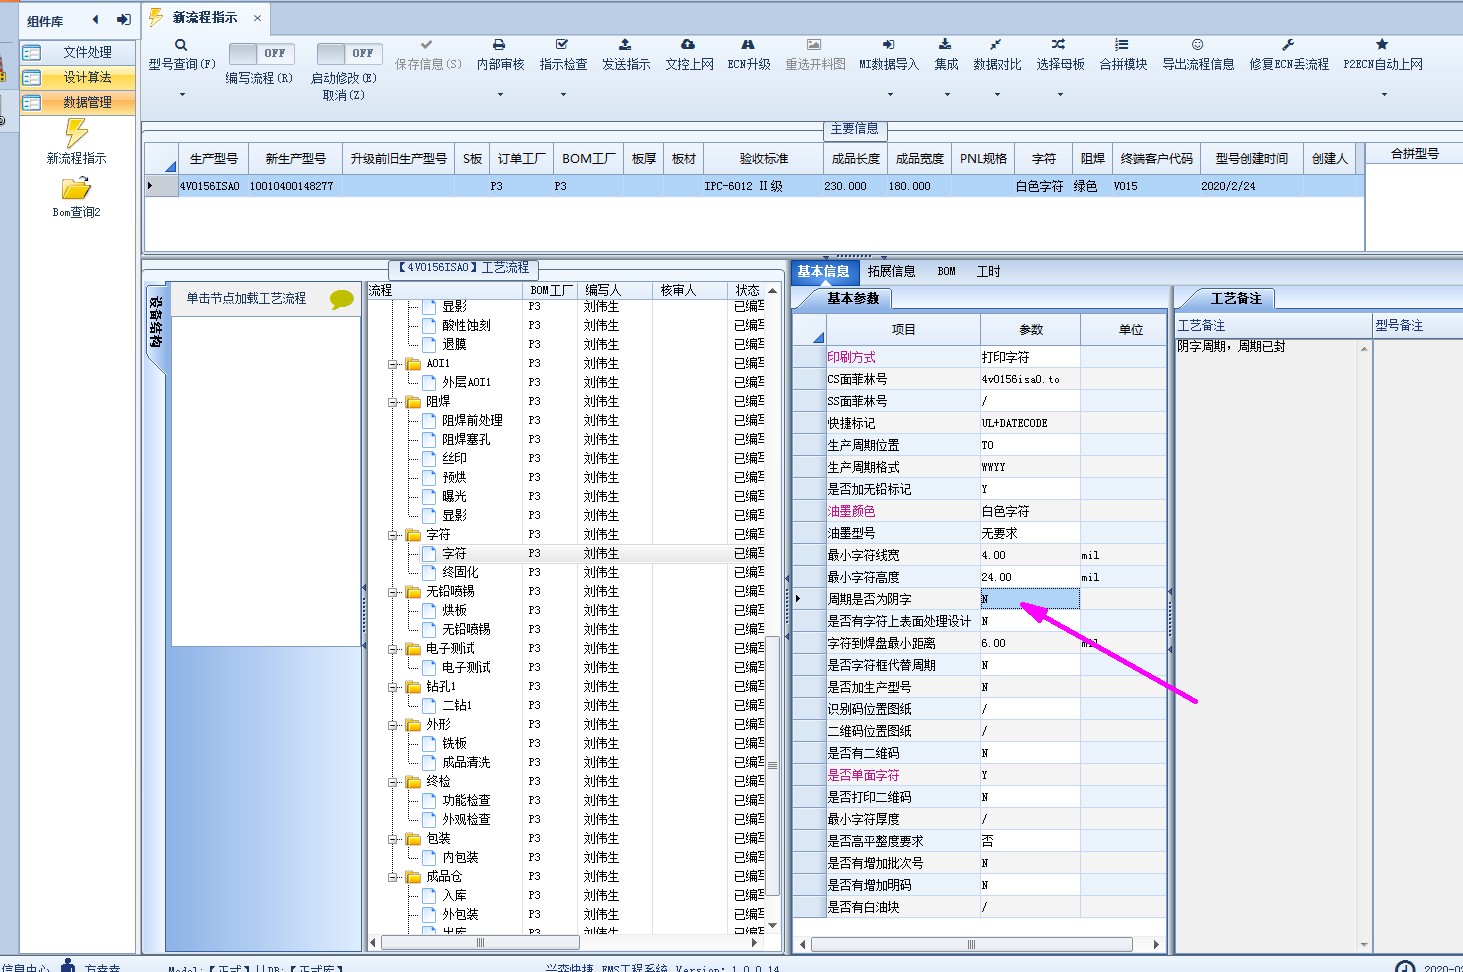Click the yellow chat bubble icon

[x=341, y=299]
